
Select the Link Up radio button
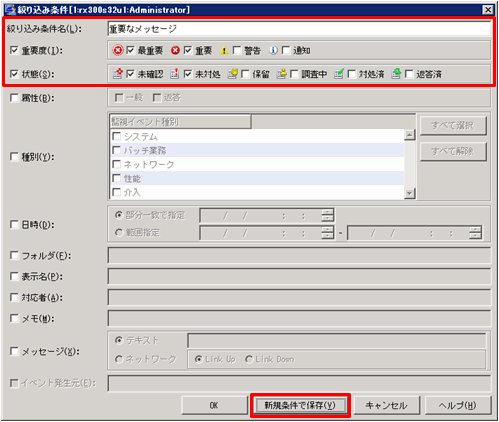198,359
